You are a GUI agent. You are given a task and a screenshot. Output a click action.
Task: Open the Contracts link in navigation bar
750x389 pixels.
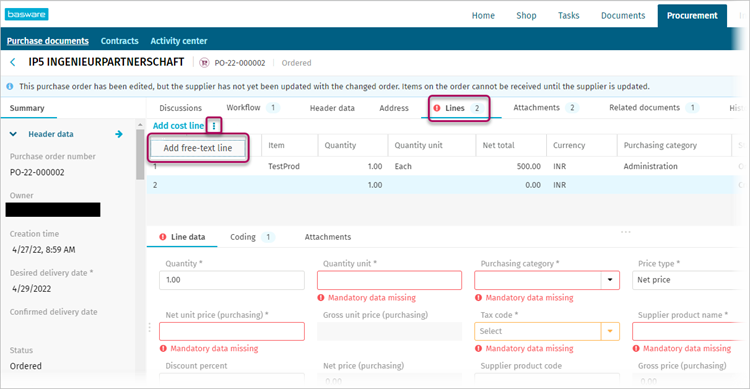[x=120, y=41]
